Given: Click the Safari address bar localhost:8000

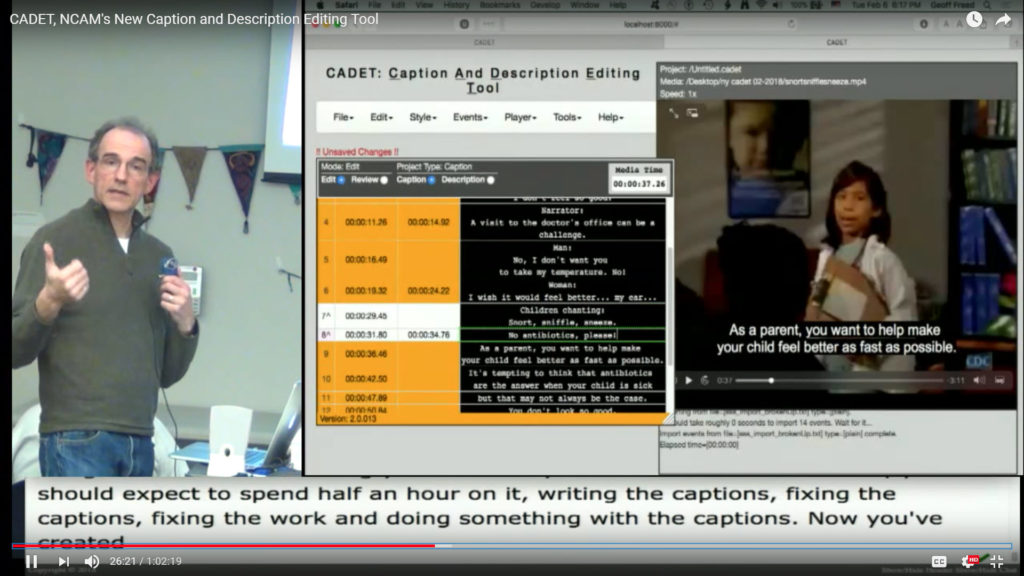Looking at the screenshot, I should [650, 24].
